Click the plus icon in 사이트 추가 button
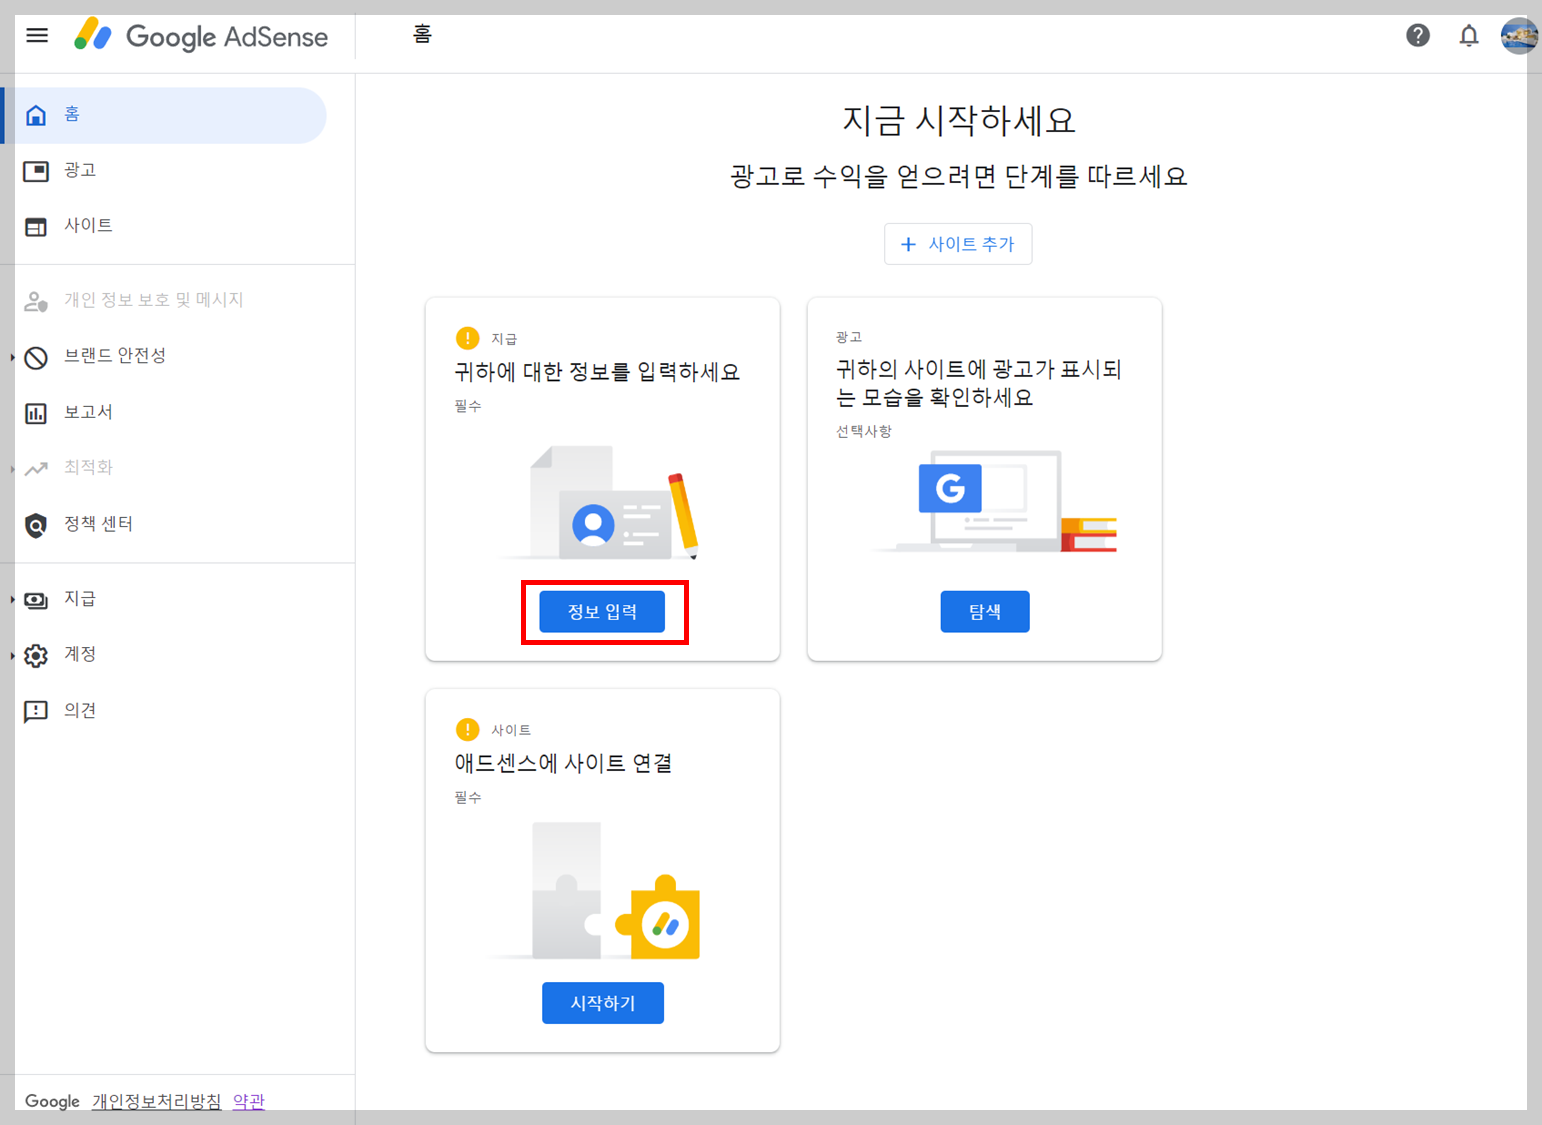Image resolution: width=1542 pixels, height=1125 pixels. point(908,244)
